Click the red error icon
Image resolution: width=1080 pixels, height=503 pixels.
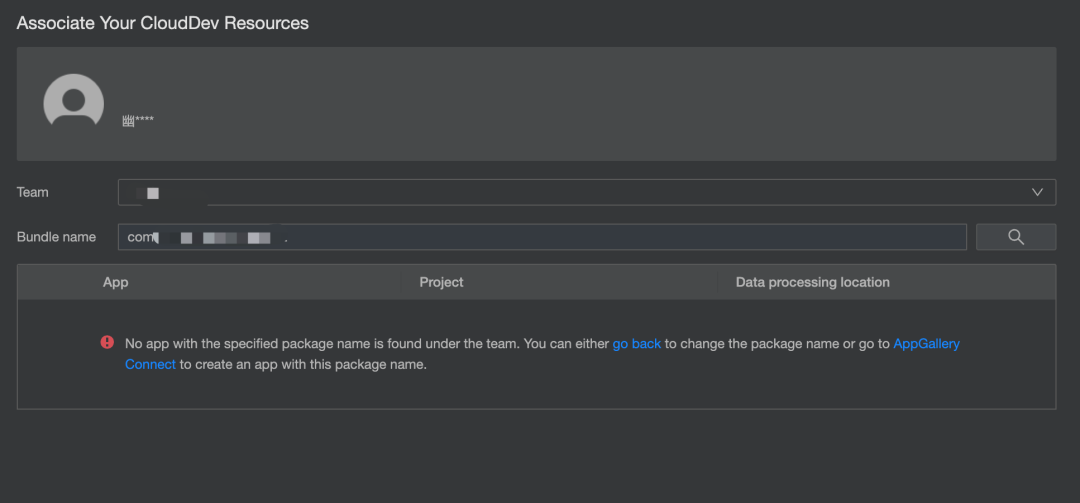pos(107,342)
